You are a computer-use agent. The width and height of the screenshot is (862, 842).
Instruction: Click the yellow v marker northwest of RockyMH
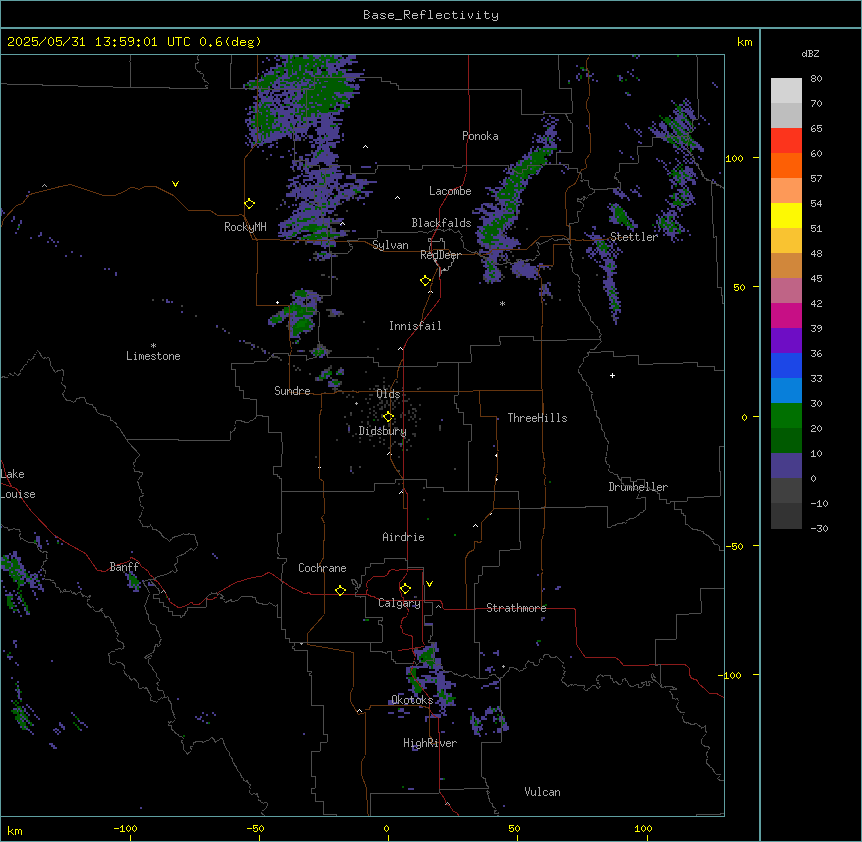(175, 184)
